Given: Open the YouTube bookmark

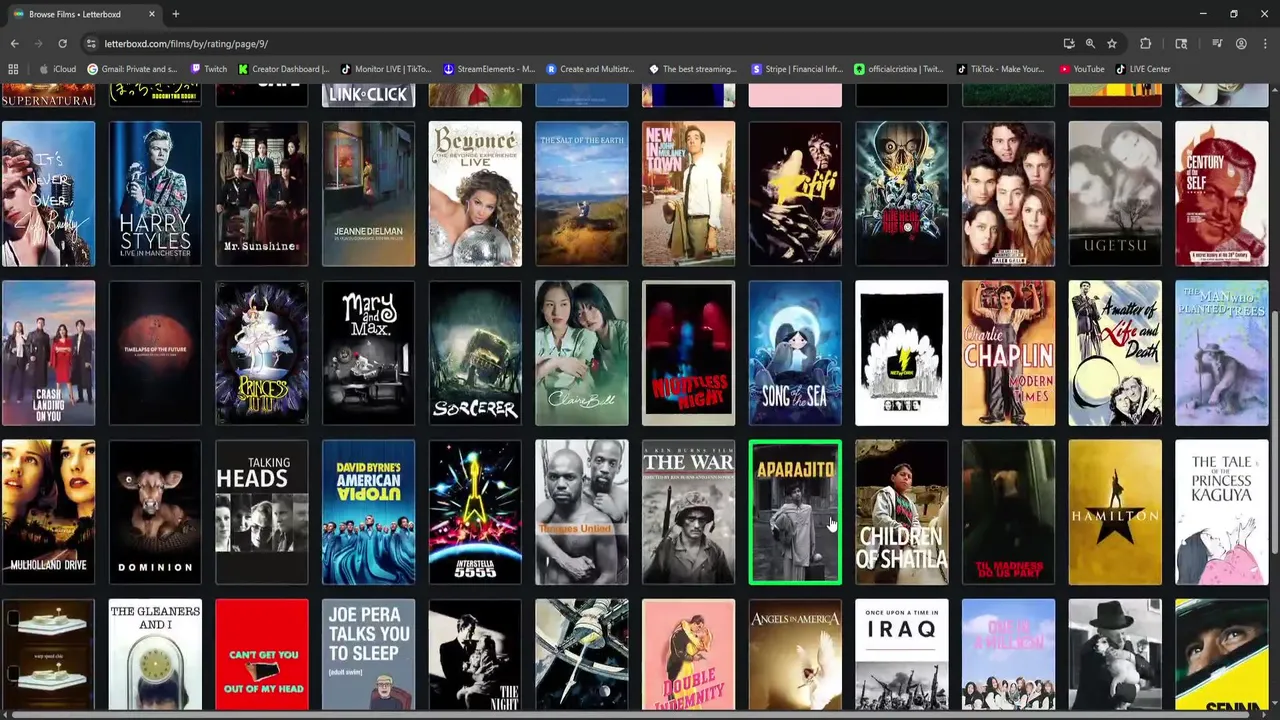Looking at the screenshot, I should click(1081, 69).
